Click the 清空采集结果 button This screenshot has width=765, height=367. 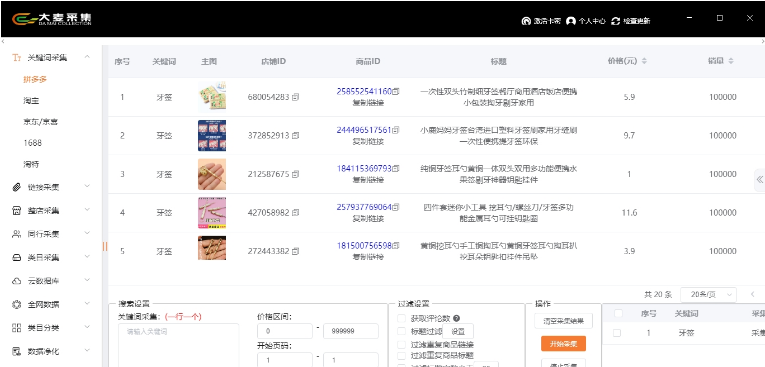point(564,321)
